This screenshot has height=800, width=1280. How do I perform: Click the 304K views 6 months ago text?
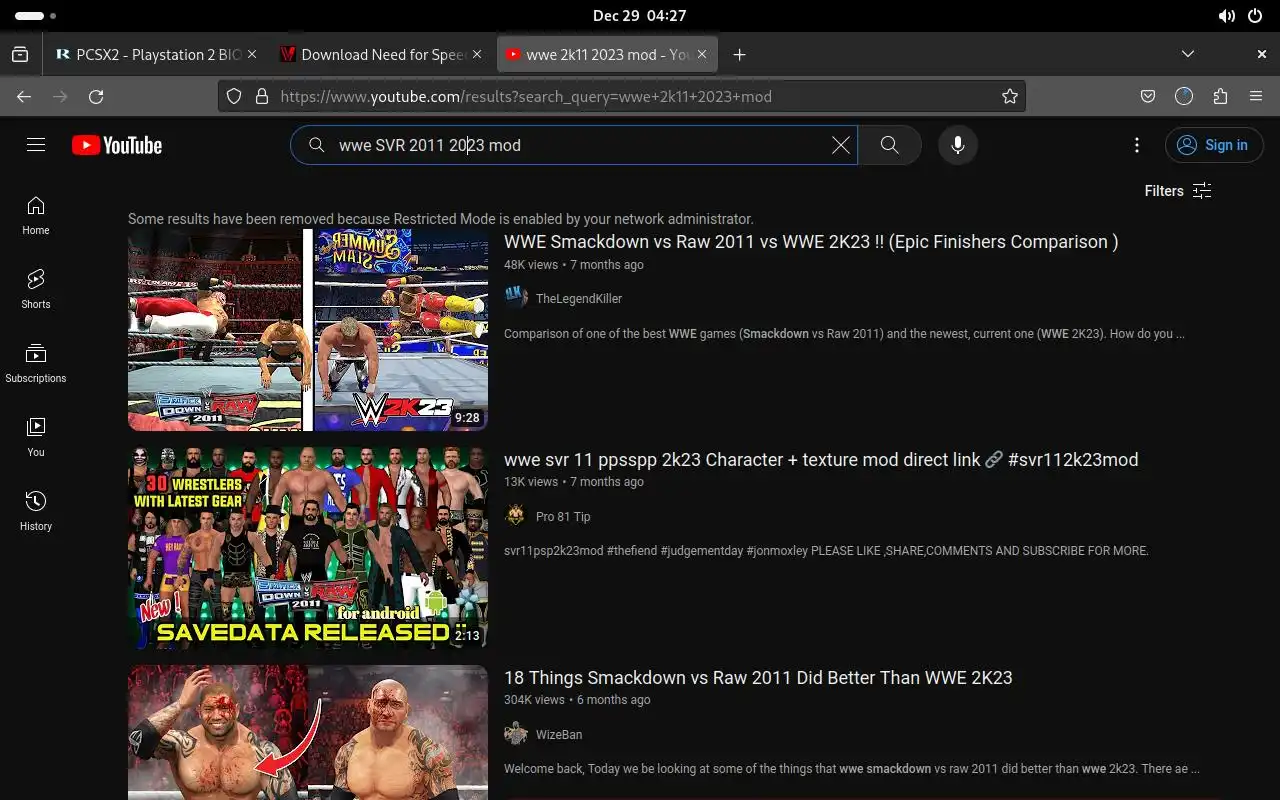(577, 700)
